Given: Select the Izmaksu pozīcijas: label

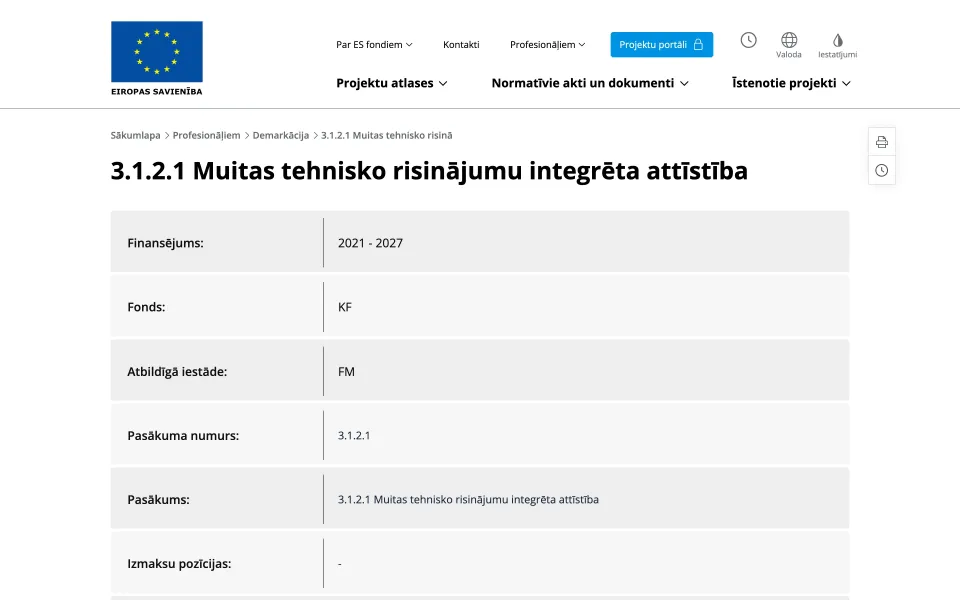Looking at the screenshot, I should click(179, 564).
